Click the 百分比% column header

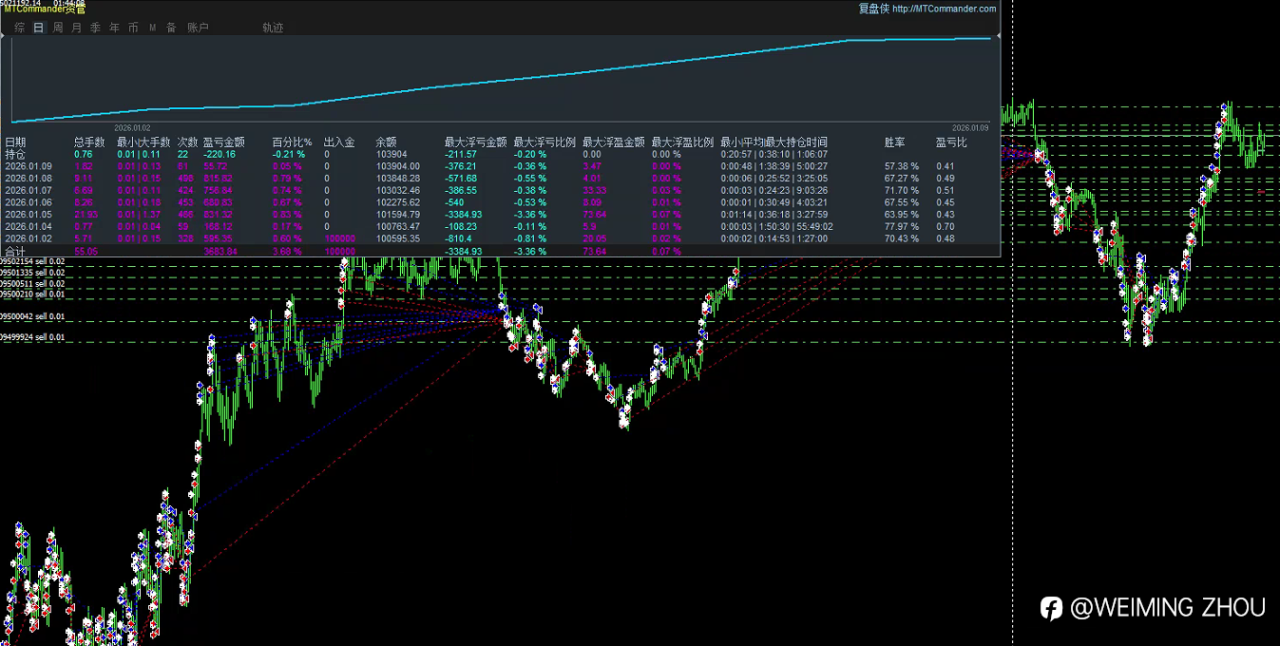pos(292,143)
